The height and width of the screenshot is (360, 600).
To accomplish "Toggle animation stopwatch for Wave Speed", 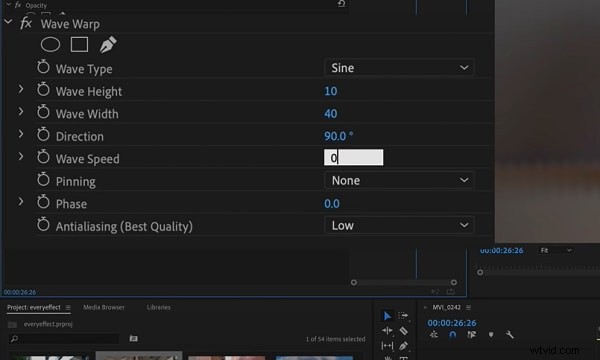I will coord(43,157).
